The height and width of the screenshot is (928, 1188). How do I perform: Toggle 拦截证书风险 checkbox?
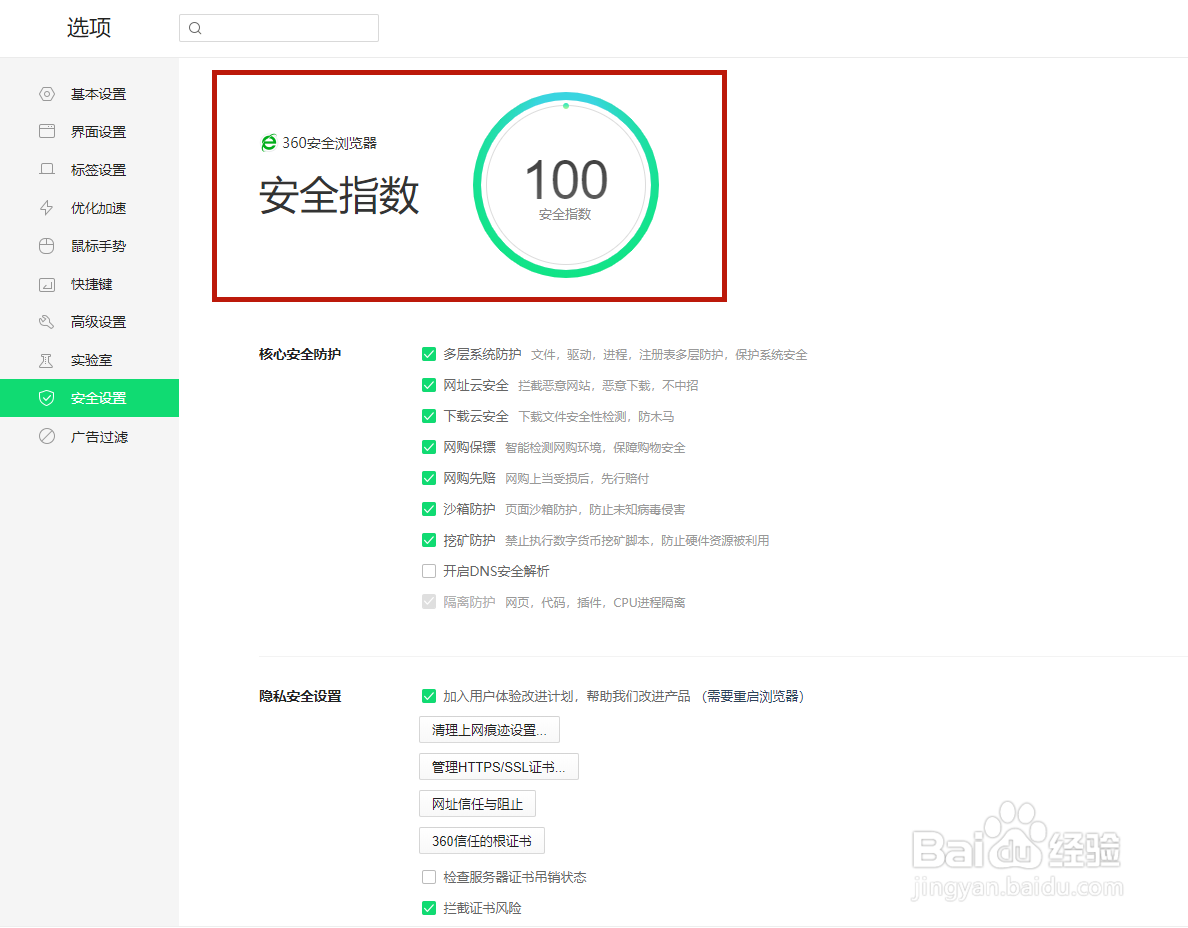pos(429,908)
